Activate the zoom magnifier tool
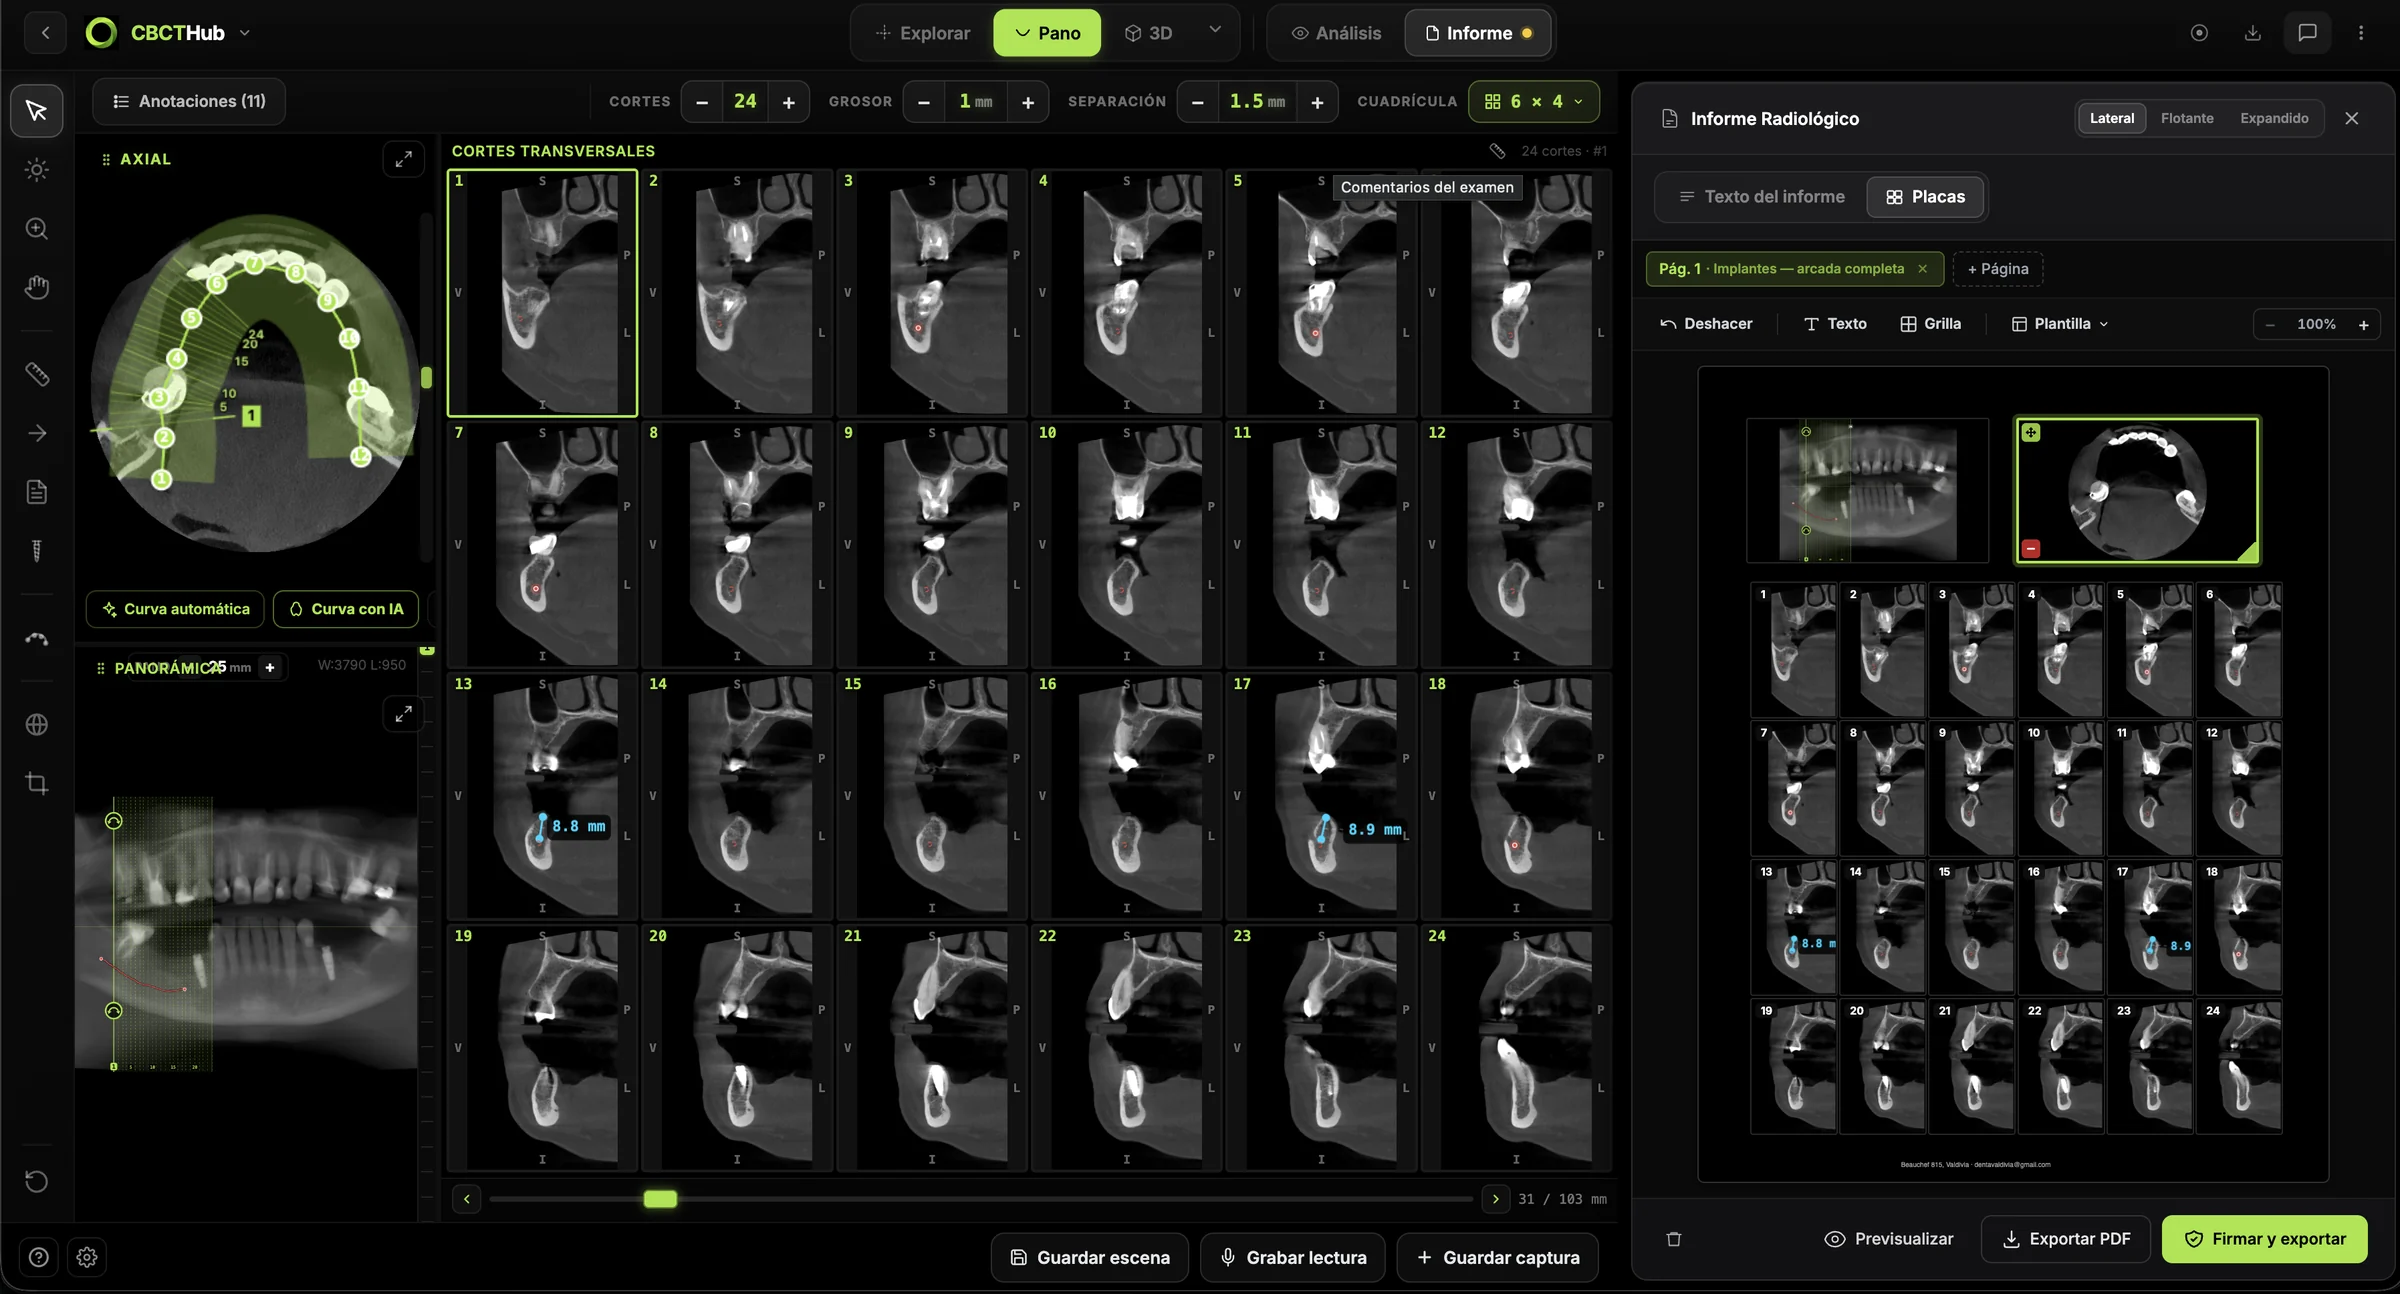2400x1294 pixels. 37,229
